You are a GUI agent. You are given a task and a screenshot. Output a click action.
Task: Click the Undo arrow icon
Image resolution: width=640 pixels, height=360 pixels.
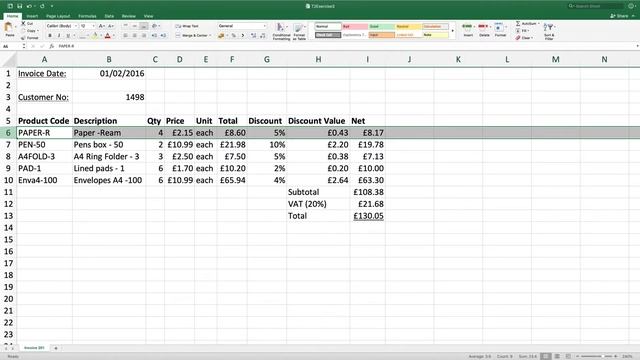click(x=29, y=6)
